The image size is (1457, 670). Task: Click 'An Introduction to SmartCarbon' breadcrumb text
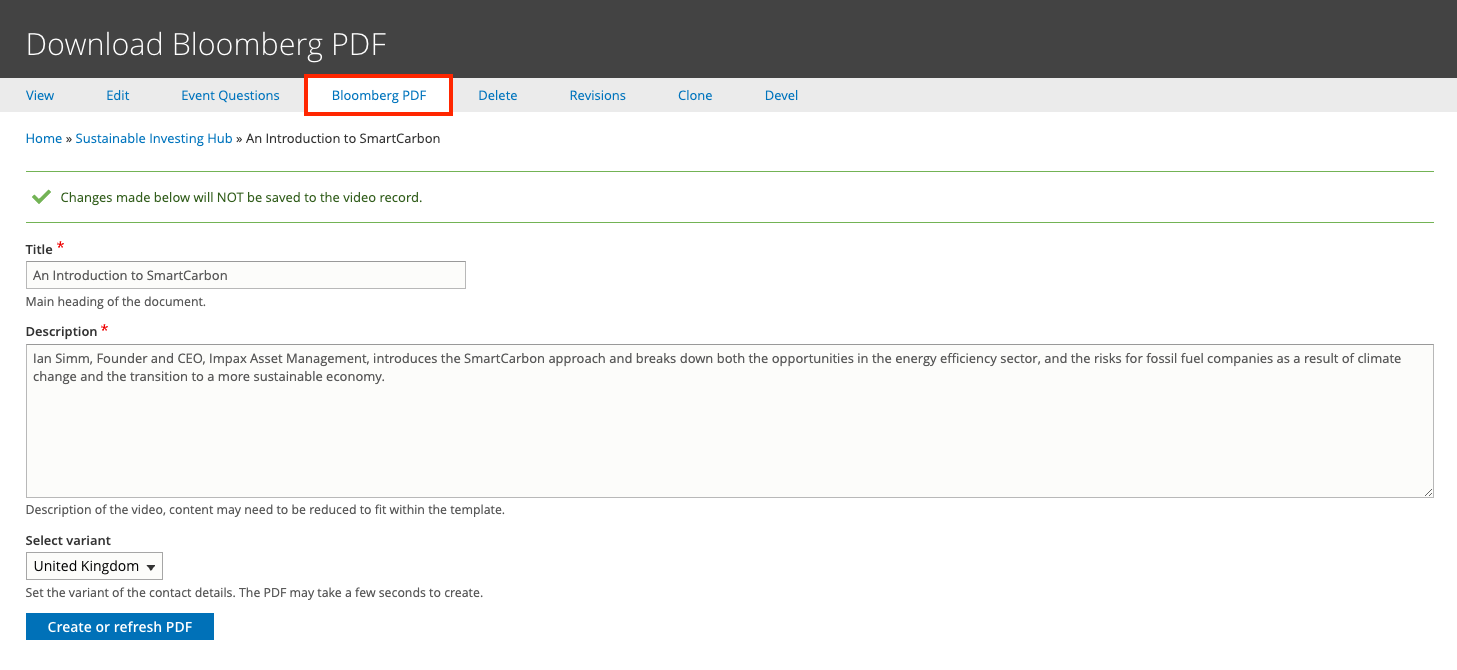[343, 138]
